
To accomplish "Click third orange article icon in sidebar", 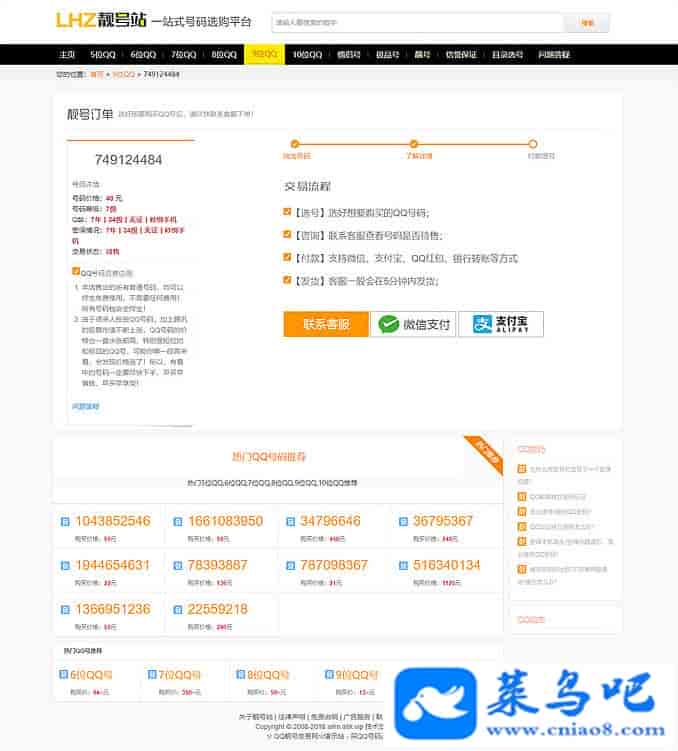I will click(522, 512).
